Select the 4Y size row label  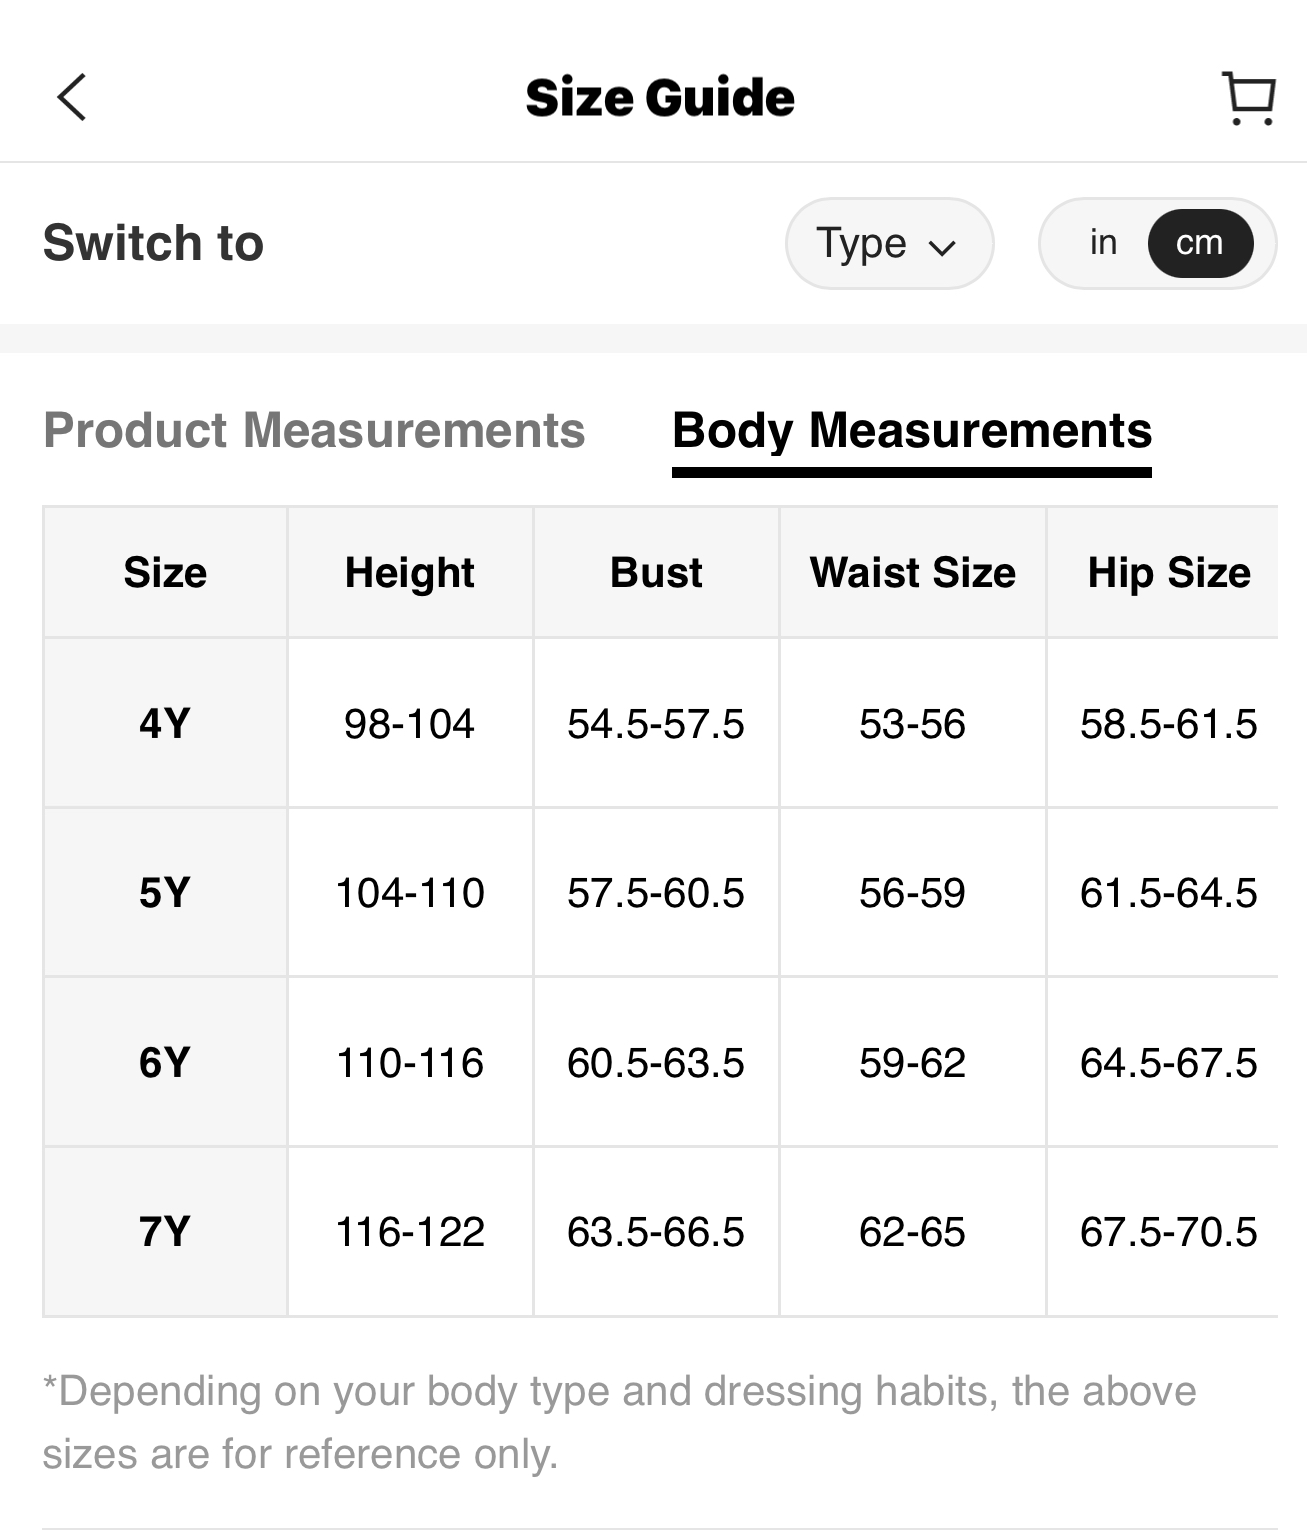tap(165, 723)
